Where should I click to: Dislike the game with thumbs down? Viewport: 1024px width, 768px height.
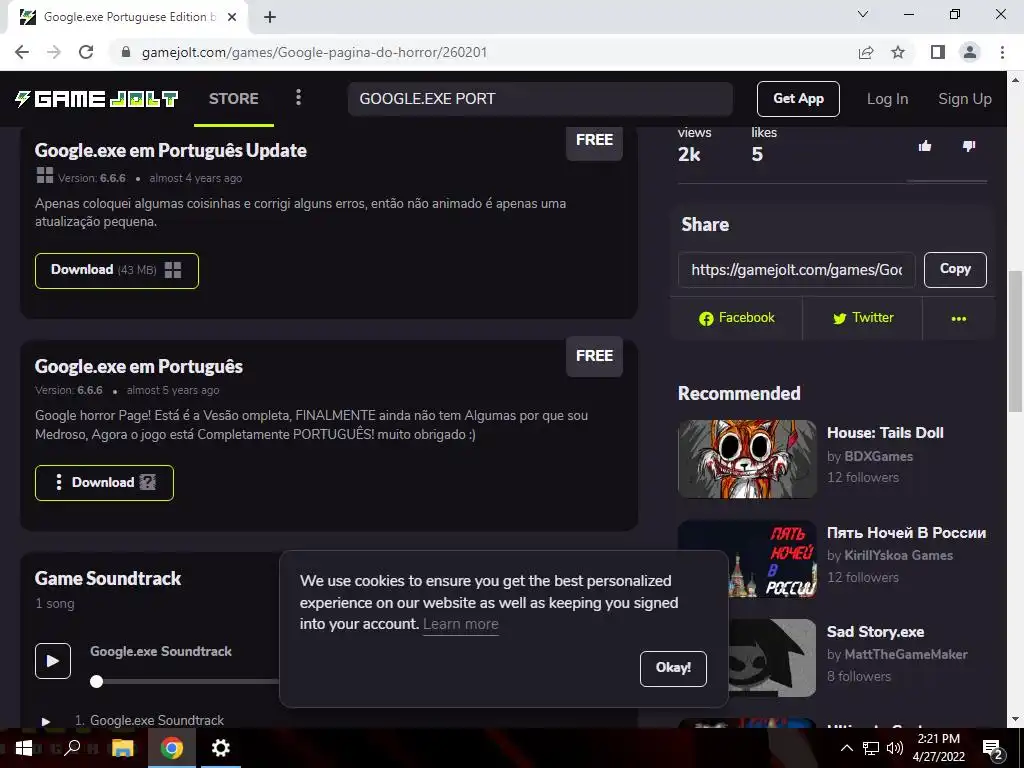[969, 146]
